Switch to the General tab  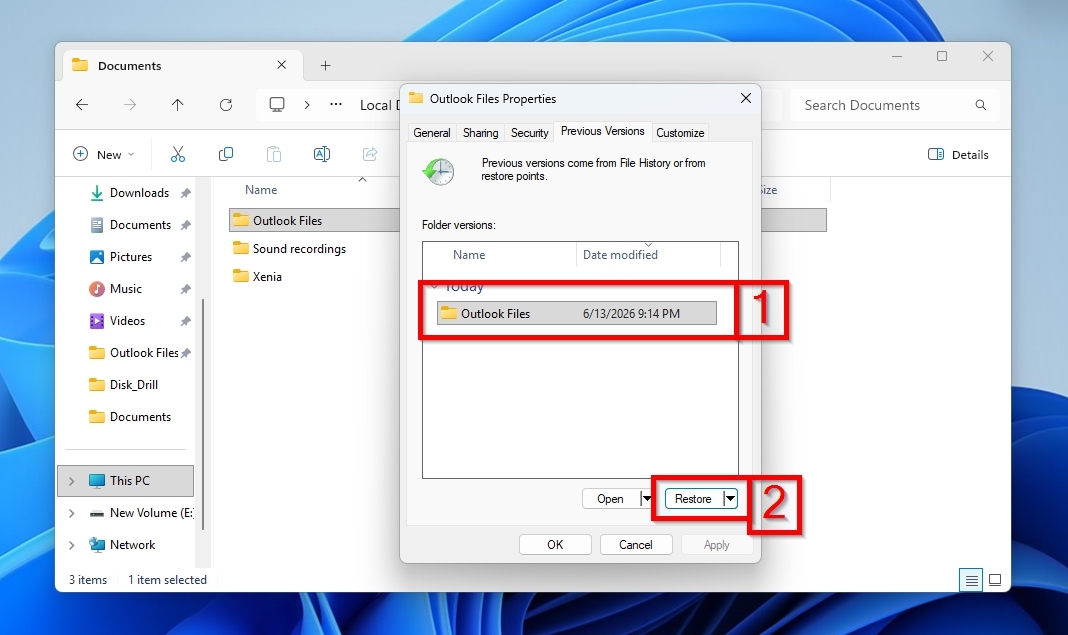pyautogui.click(x=432, y=133)
